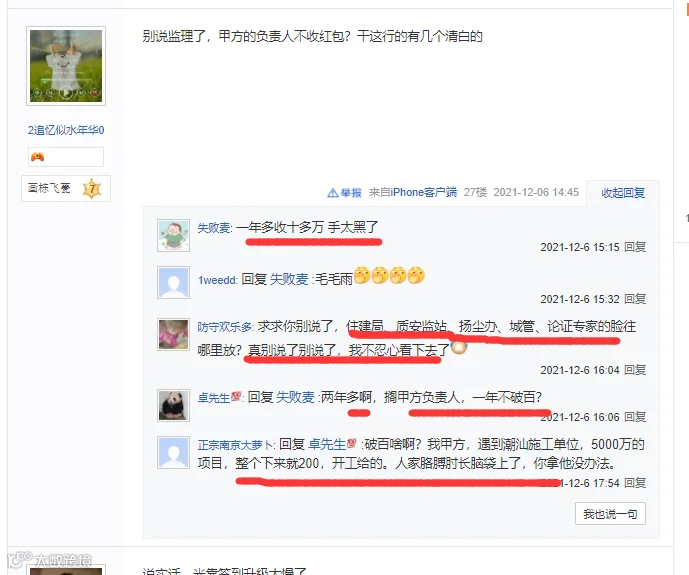
Task: Click 卓先生 panda avatar
Action: coord(174,405)
